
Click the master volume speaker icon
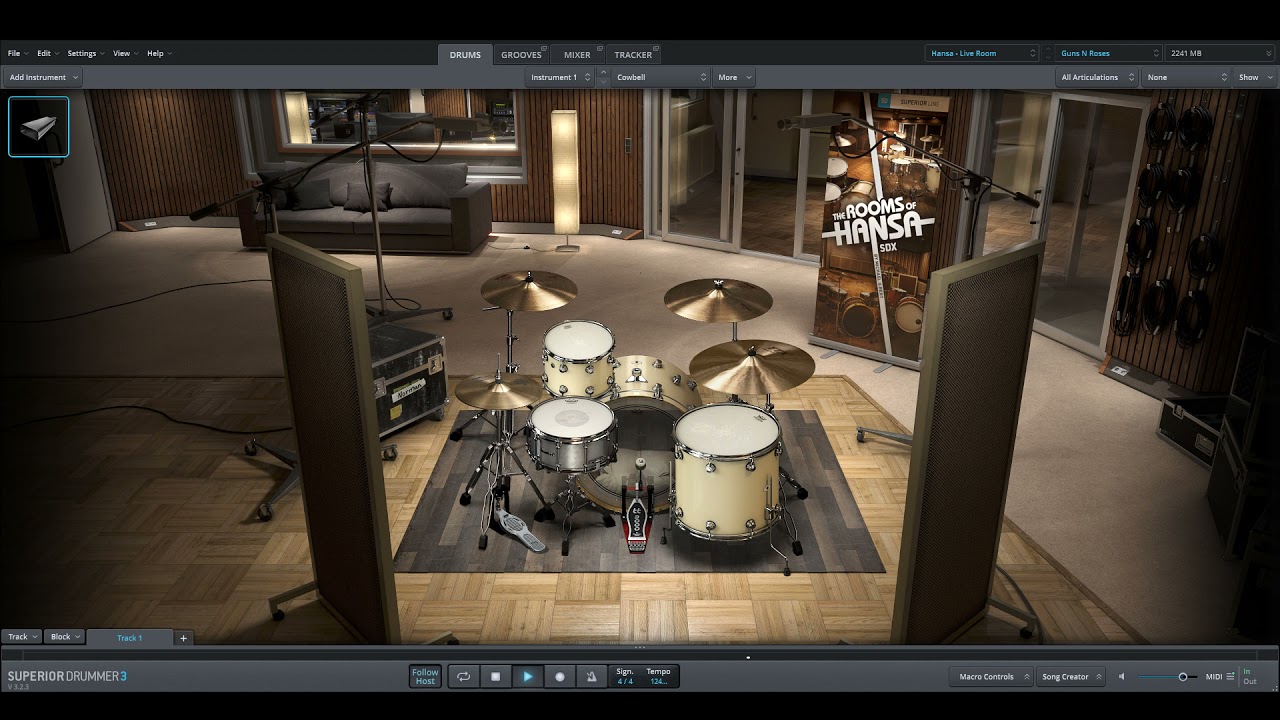(1121, 677)
